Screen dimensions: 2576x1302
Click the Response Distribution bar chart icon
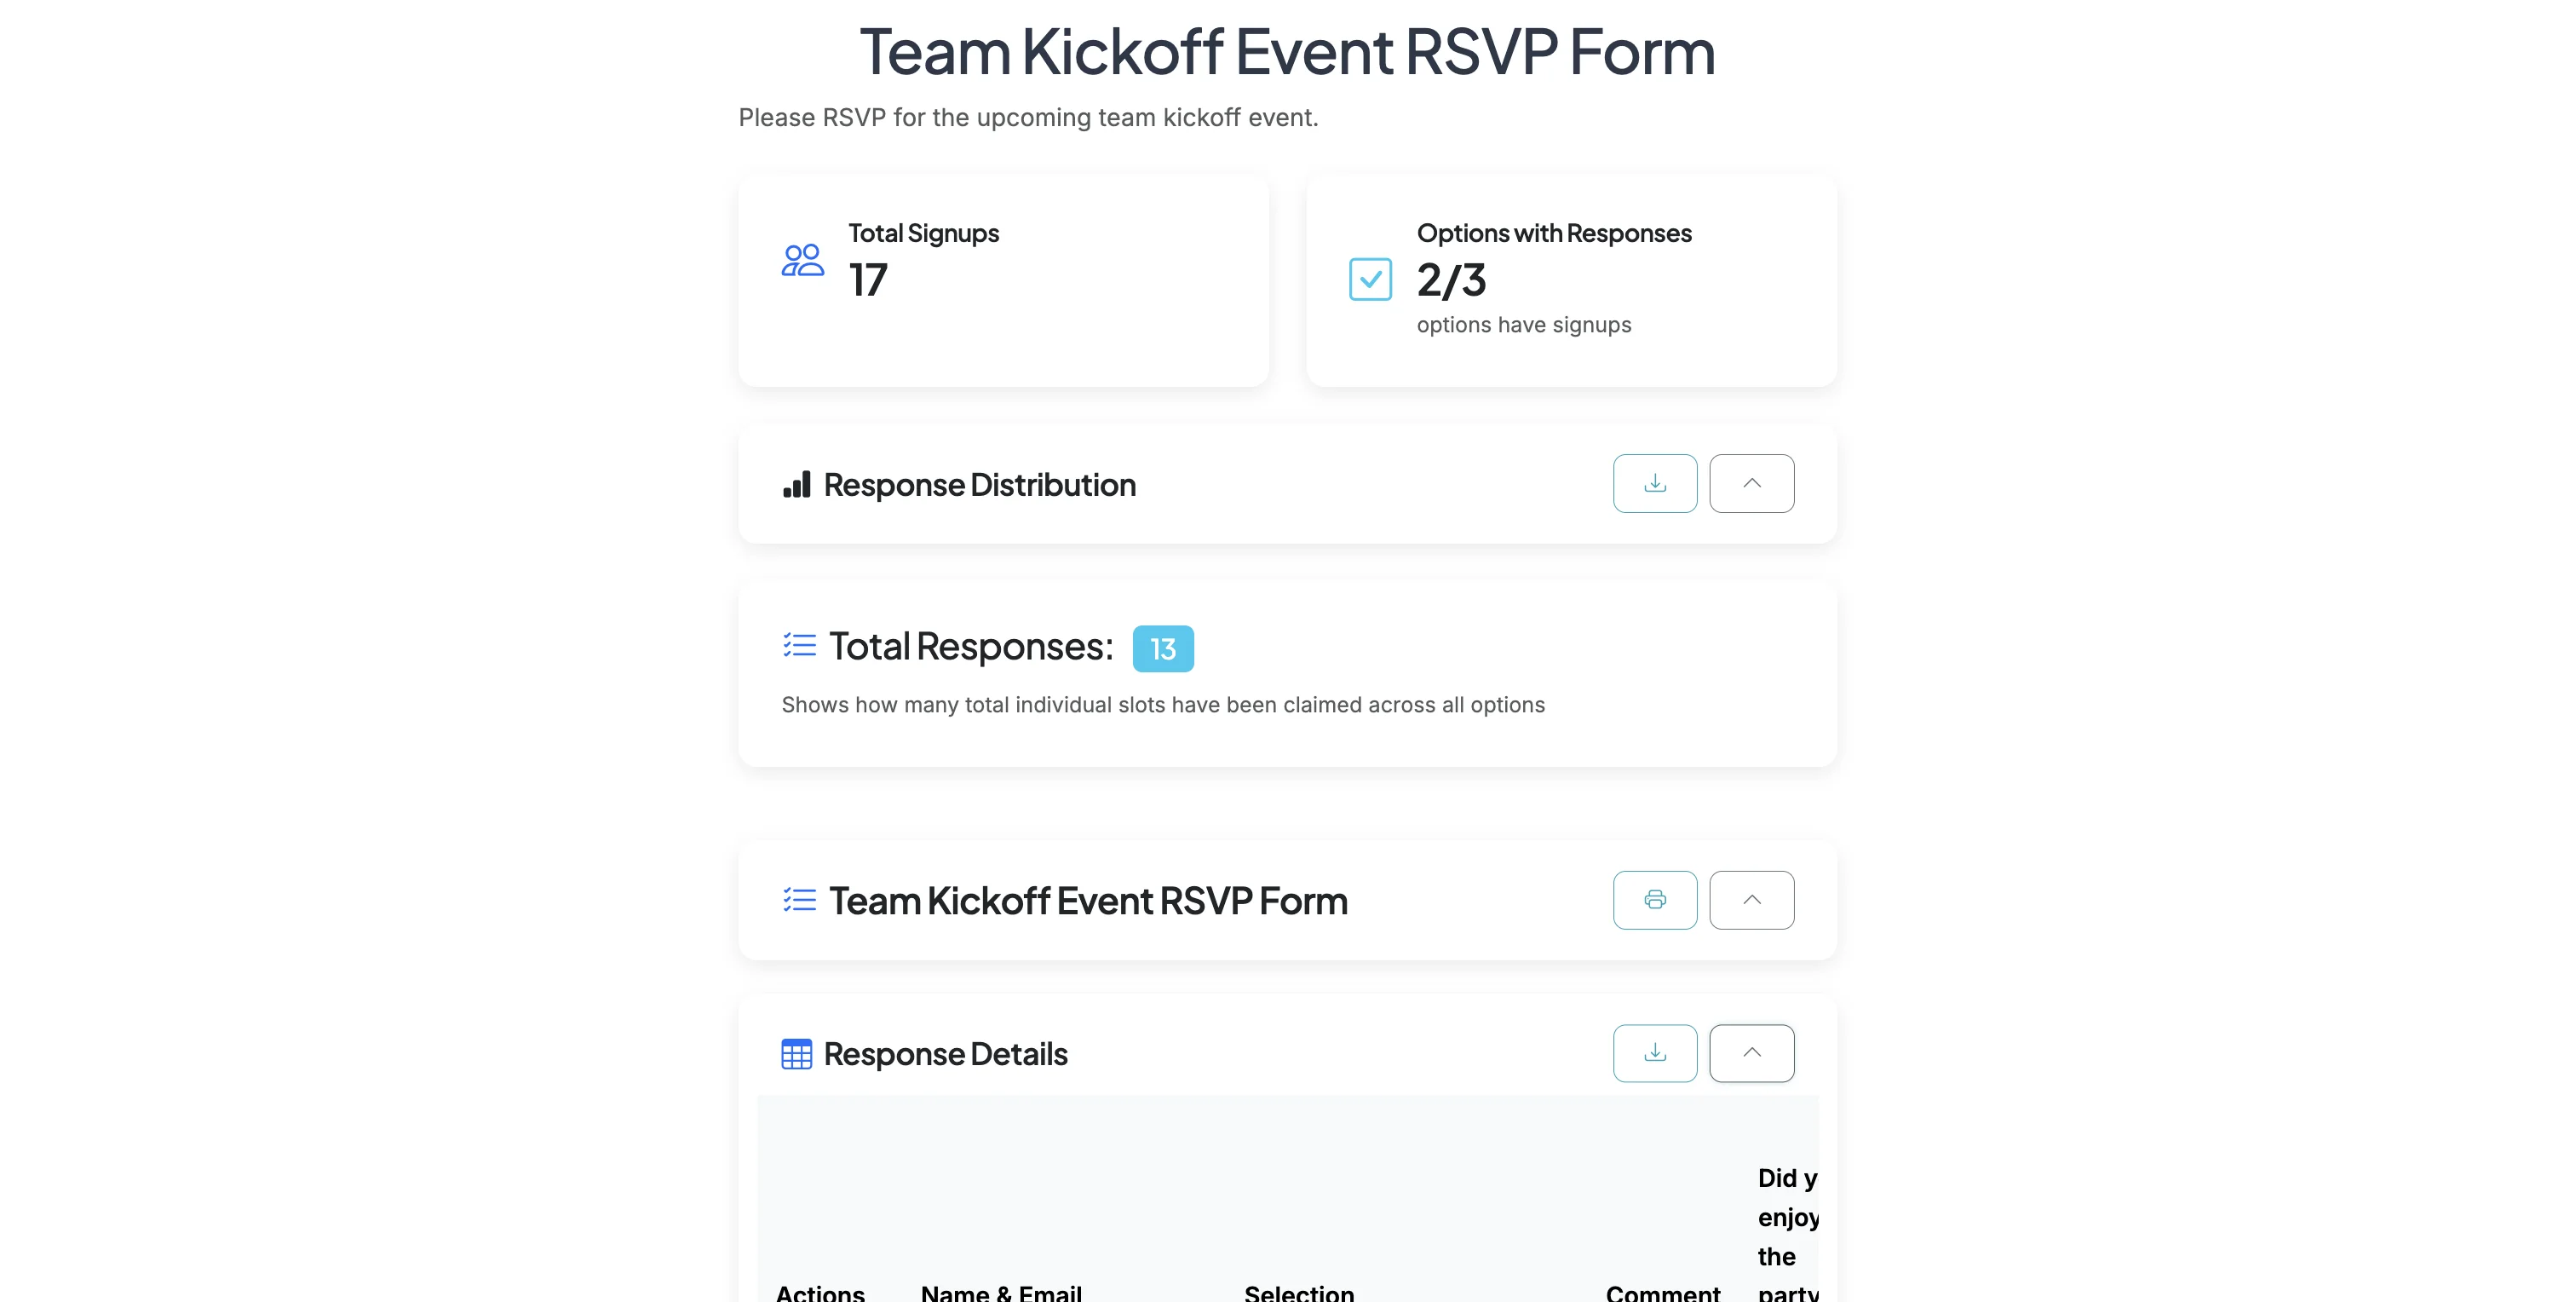pos(796,485)
